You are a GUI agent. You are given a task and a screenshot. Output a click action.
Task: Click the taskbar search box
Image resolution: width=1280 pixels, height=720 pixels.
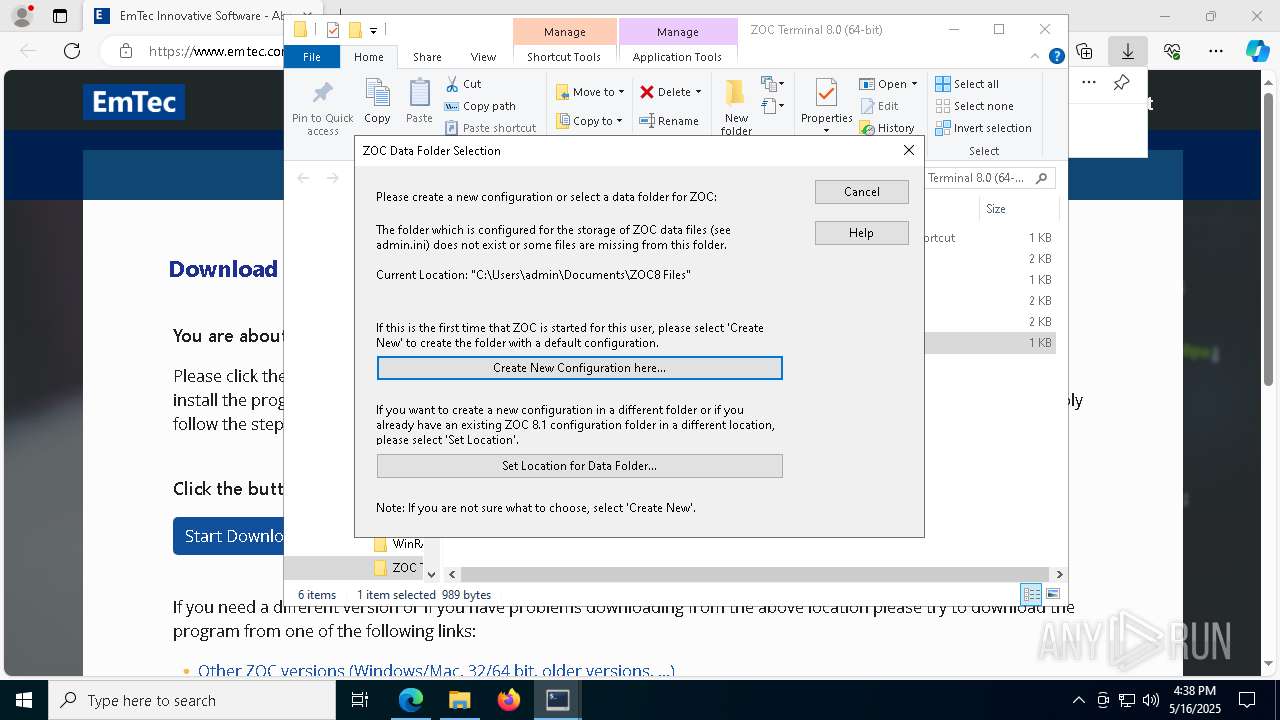[x=192, y=700]
